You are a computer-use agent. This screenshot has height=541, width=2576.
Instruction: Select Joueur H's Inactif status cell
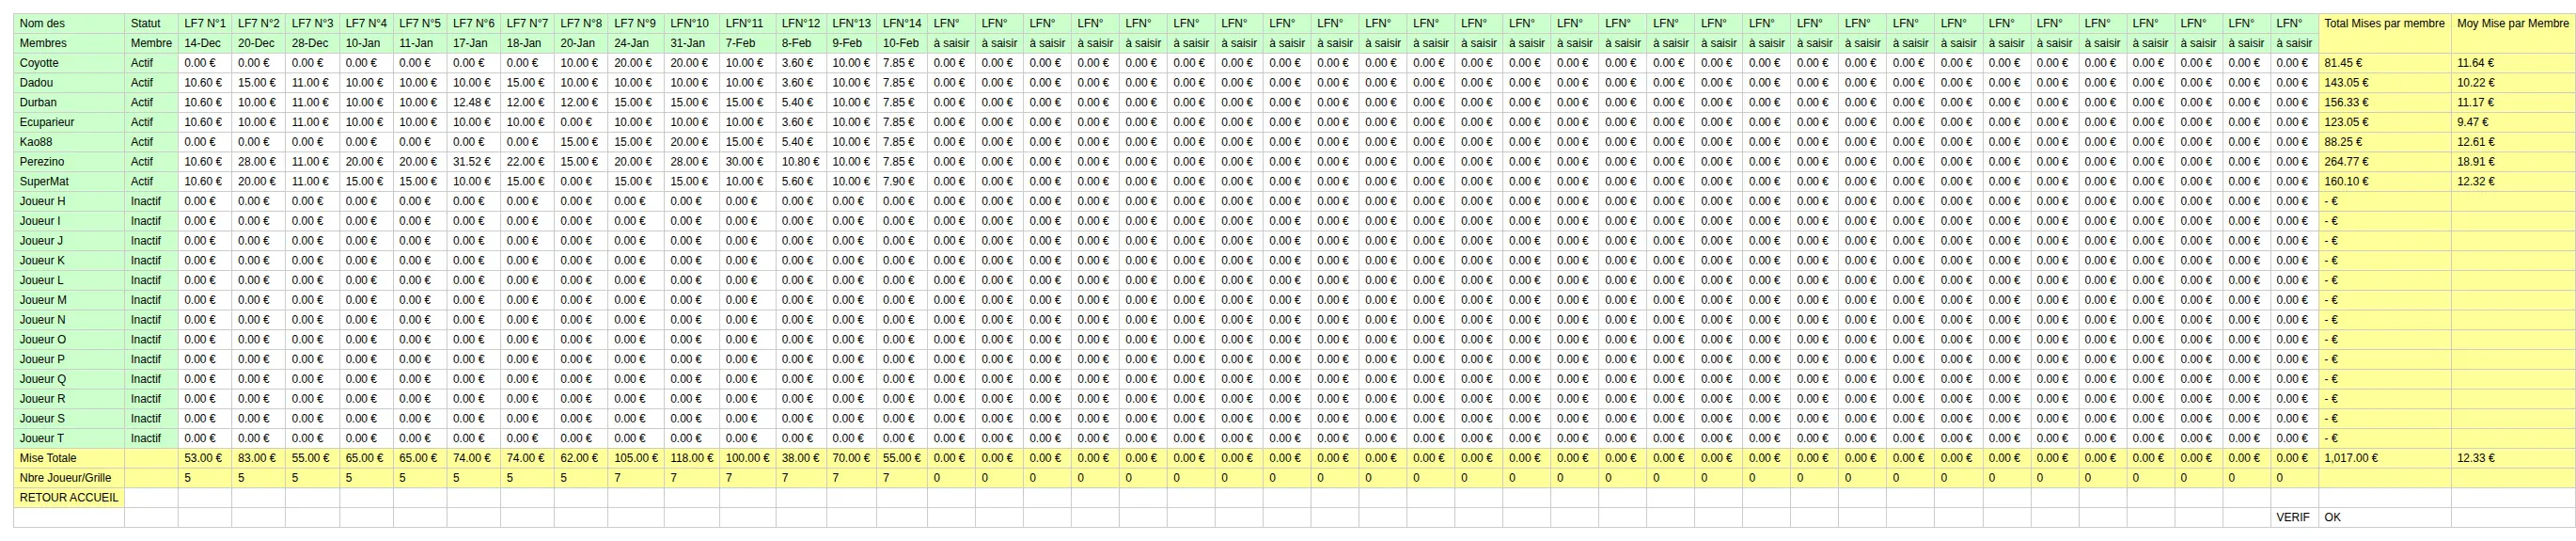(x=151, y=201)
